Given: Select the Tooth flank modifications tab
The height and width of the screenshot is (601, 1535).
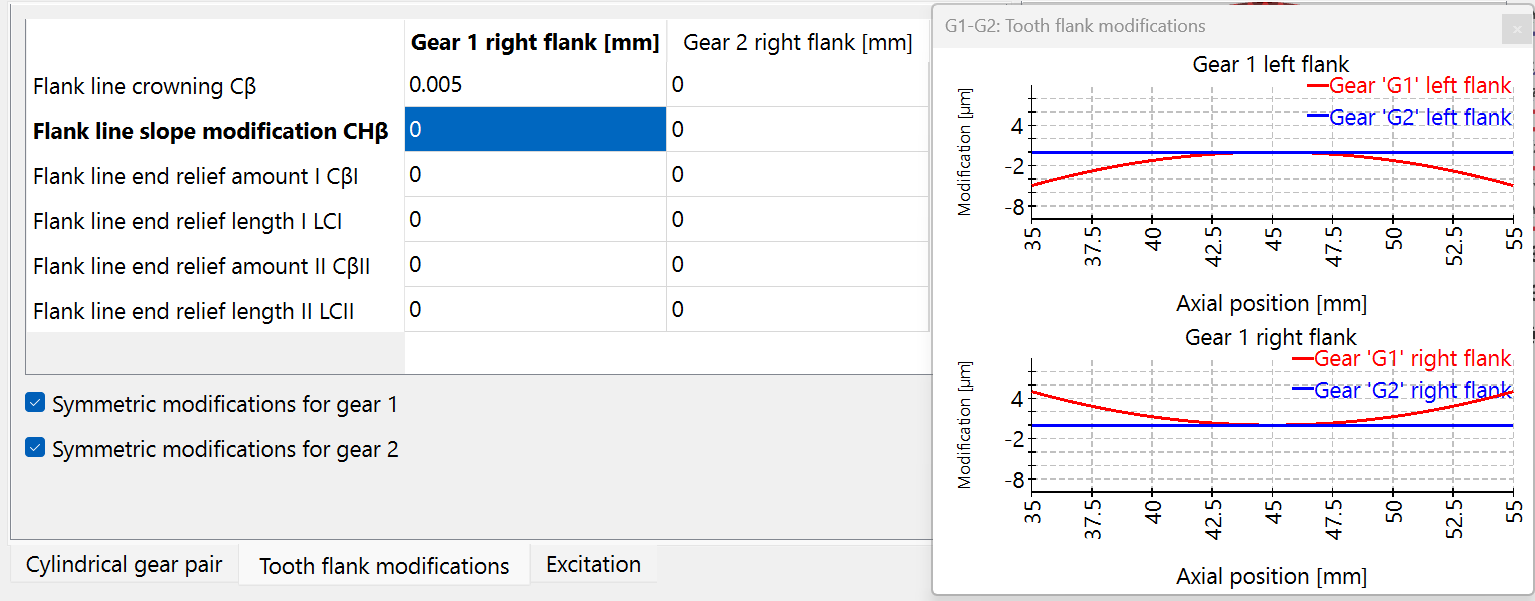Looking at the screenshot, I should point(384,566).
